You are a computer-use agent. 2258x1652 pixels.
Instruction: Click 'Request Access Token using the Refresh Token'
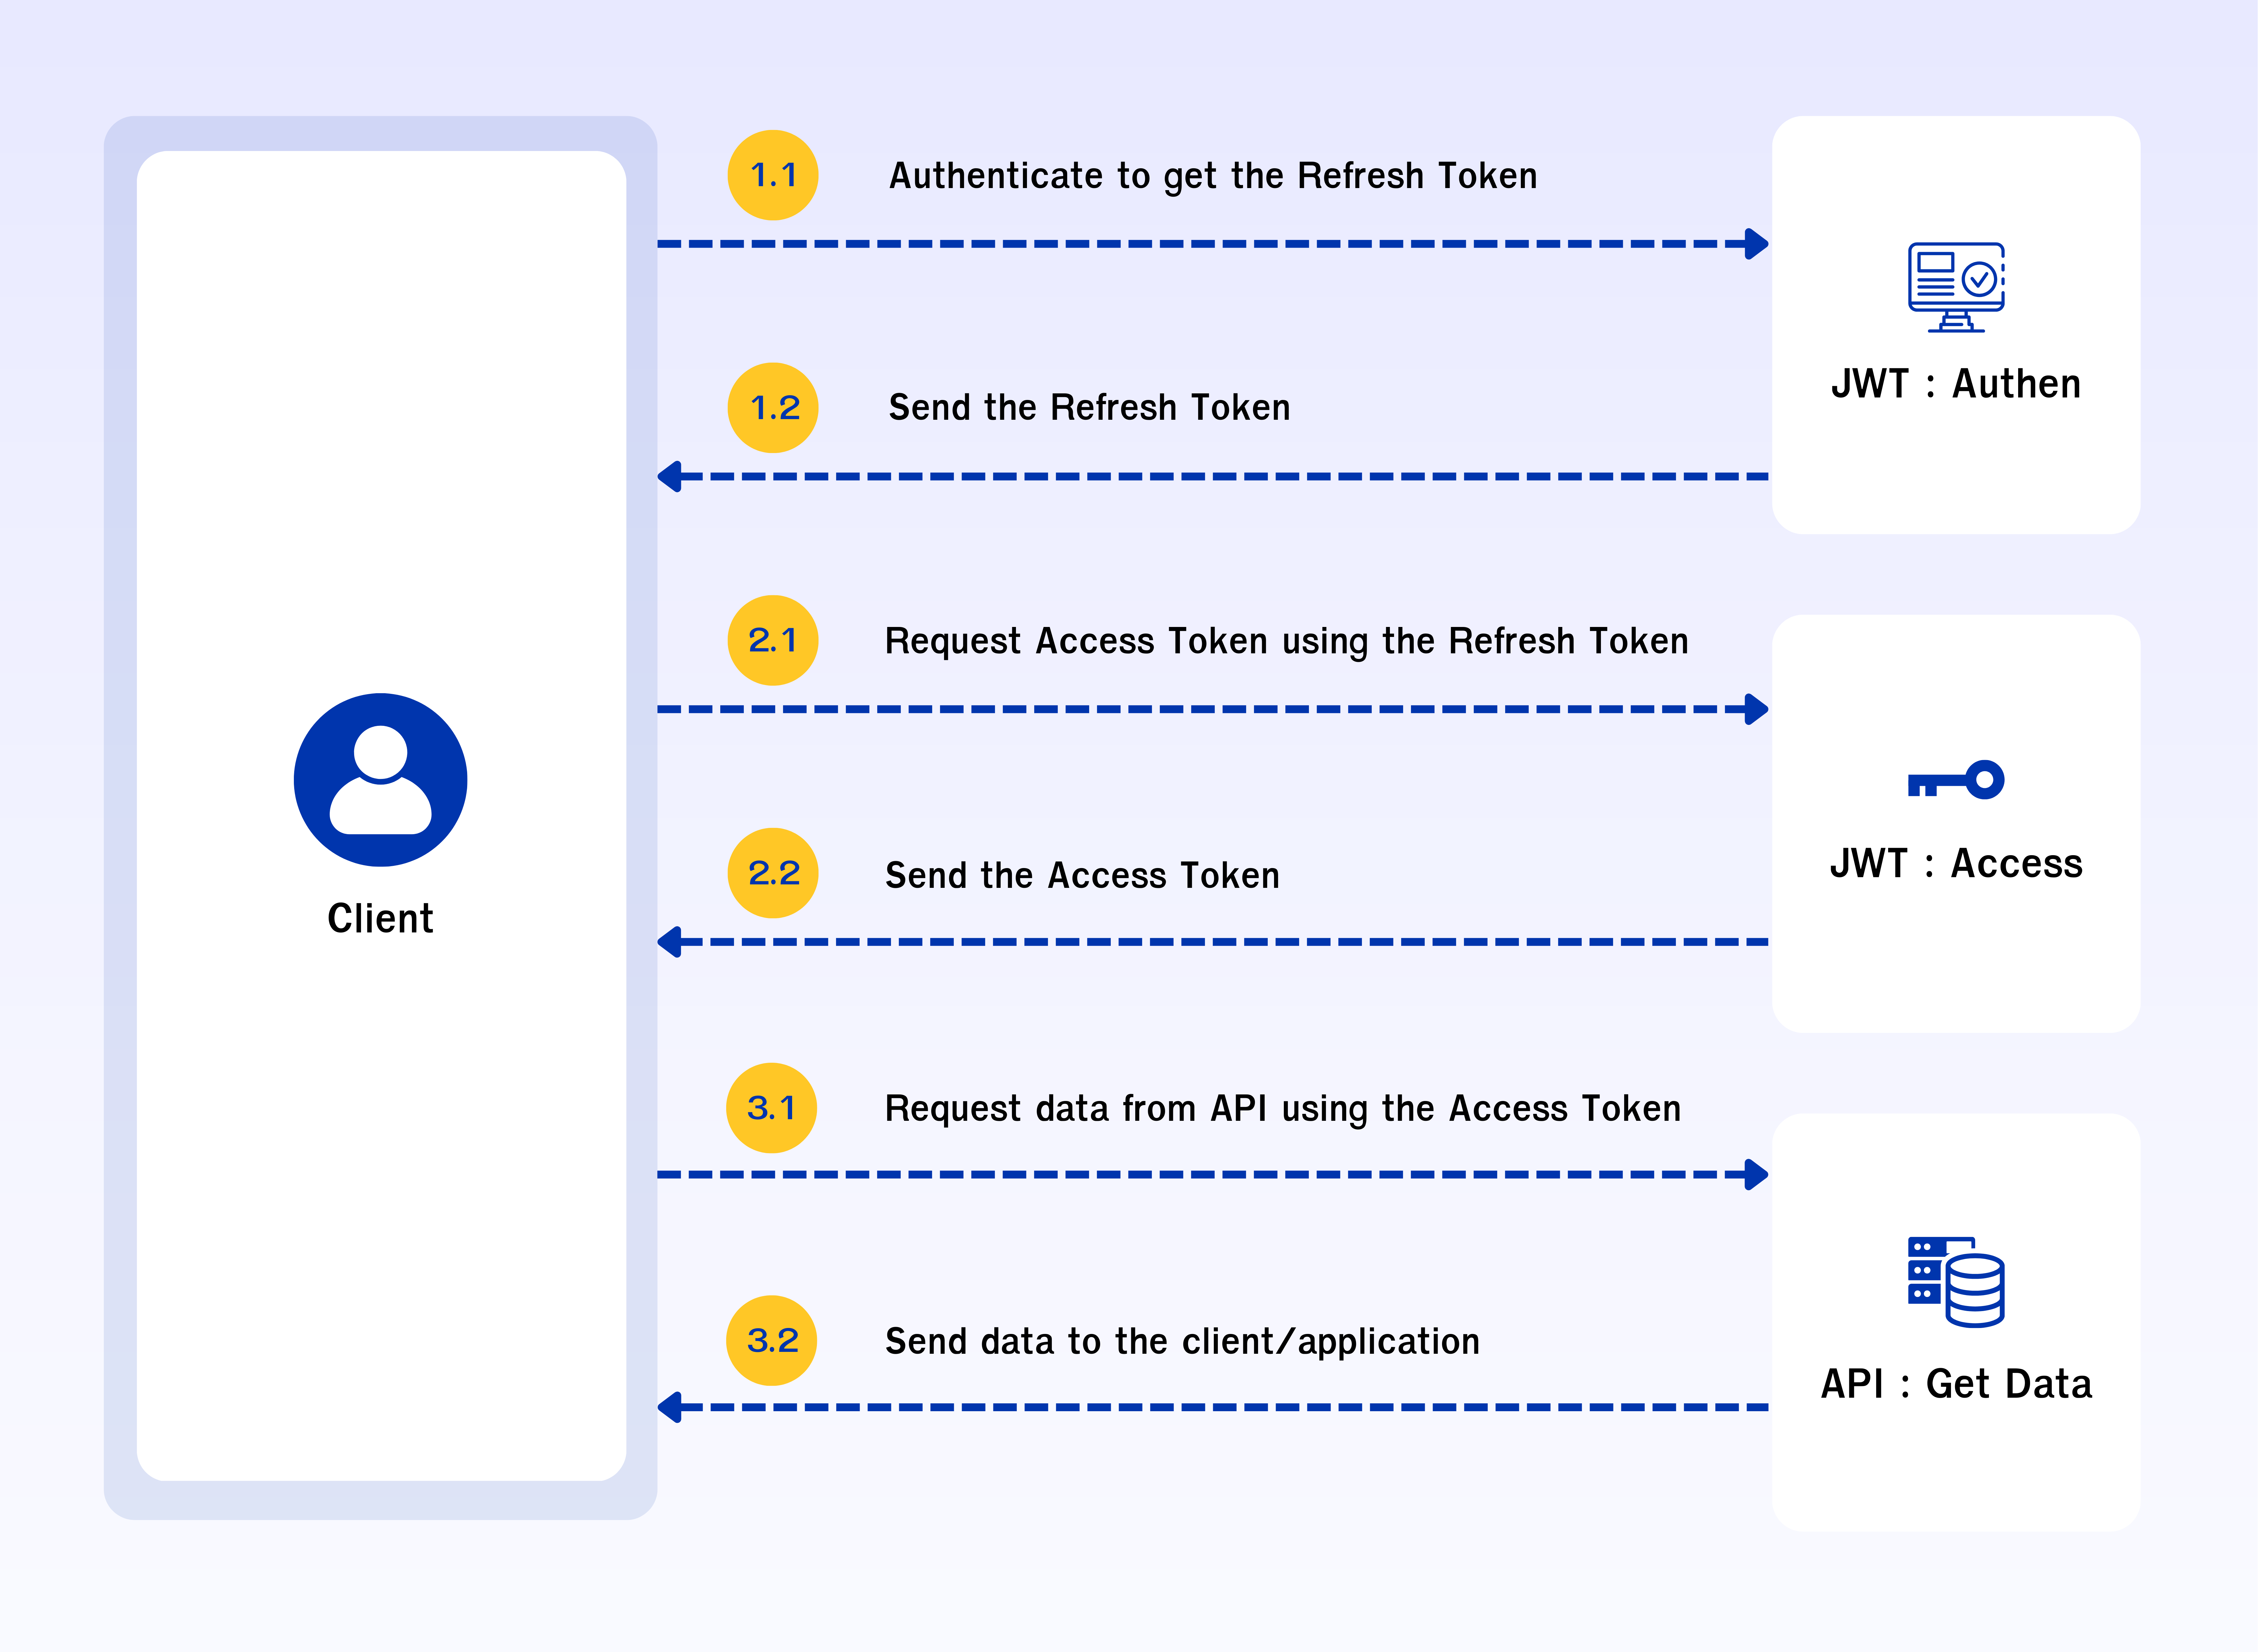[1286, 641]
